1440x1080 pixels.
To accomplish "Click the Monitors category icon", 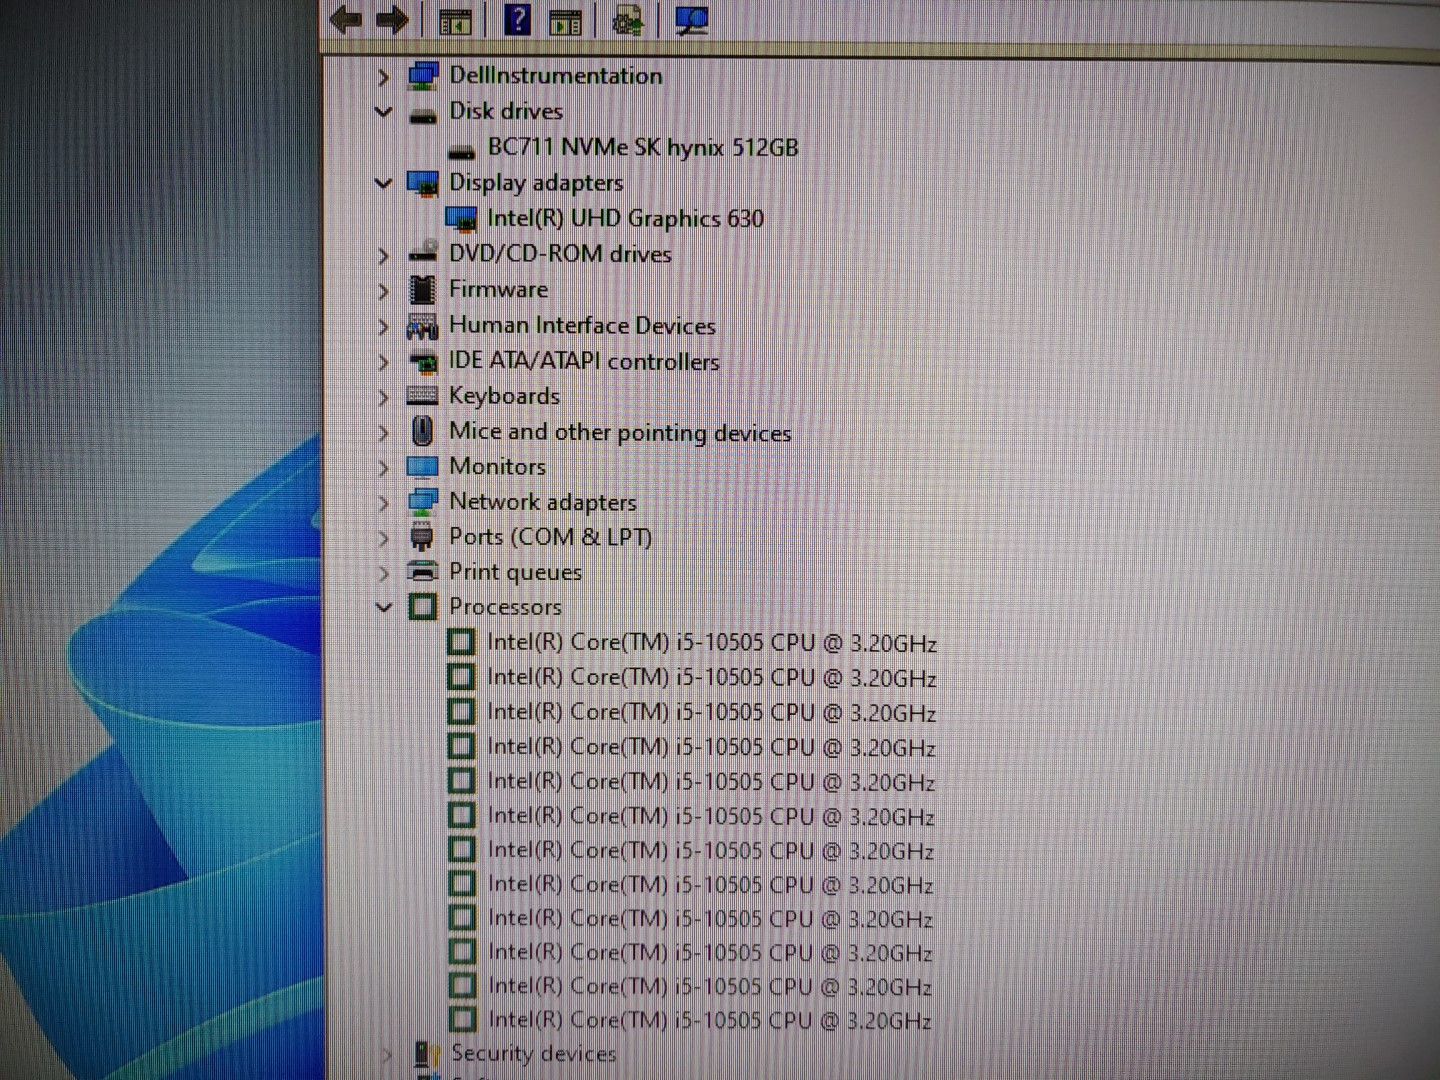I will (423, 467).
